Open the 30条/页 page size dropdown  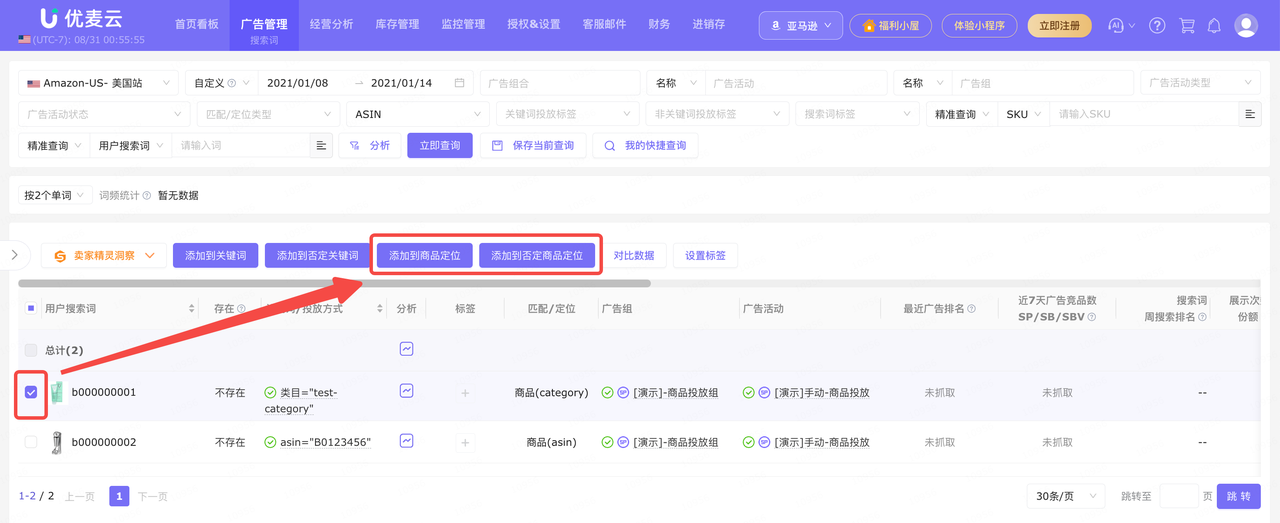point(1065,496)
